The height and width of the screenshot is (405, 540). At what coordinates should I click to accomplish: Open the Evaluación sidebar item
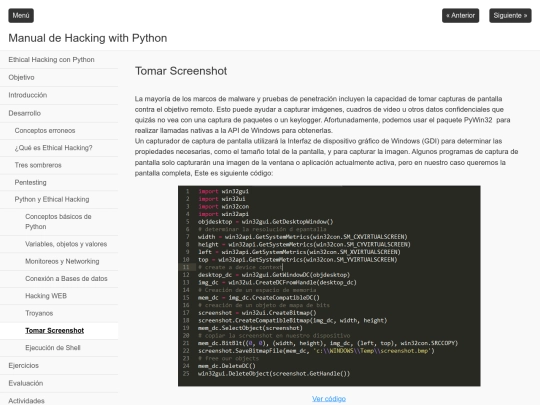(x=26, y=383)
